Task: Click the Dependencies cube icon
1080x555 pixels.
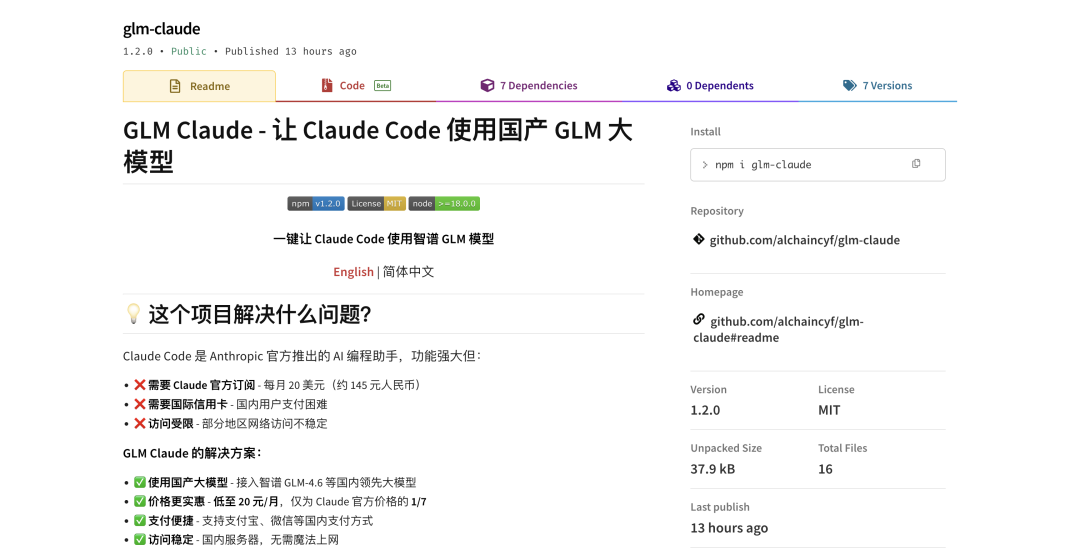Action: click(487, 85)
